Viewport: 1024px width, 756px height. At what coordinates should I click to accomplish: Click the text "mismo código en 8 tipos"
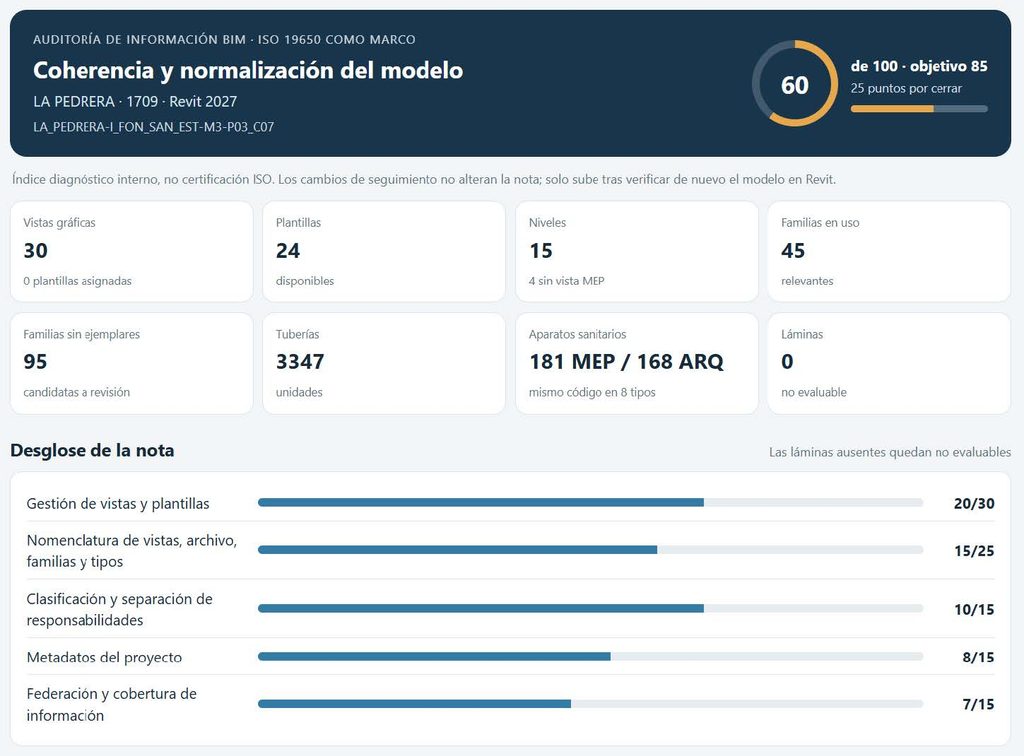[592, 392]
